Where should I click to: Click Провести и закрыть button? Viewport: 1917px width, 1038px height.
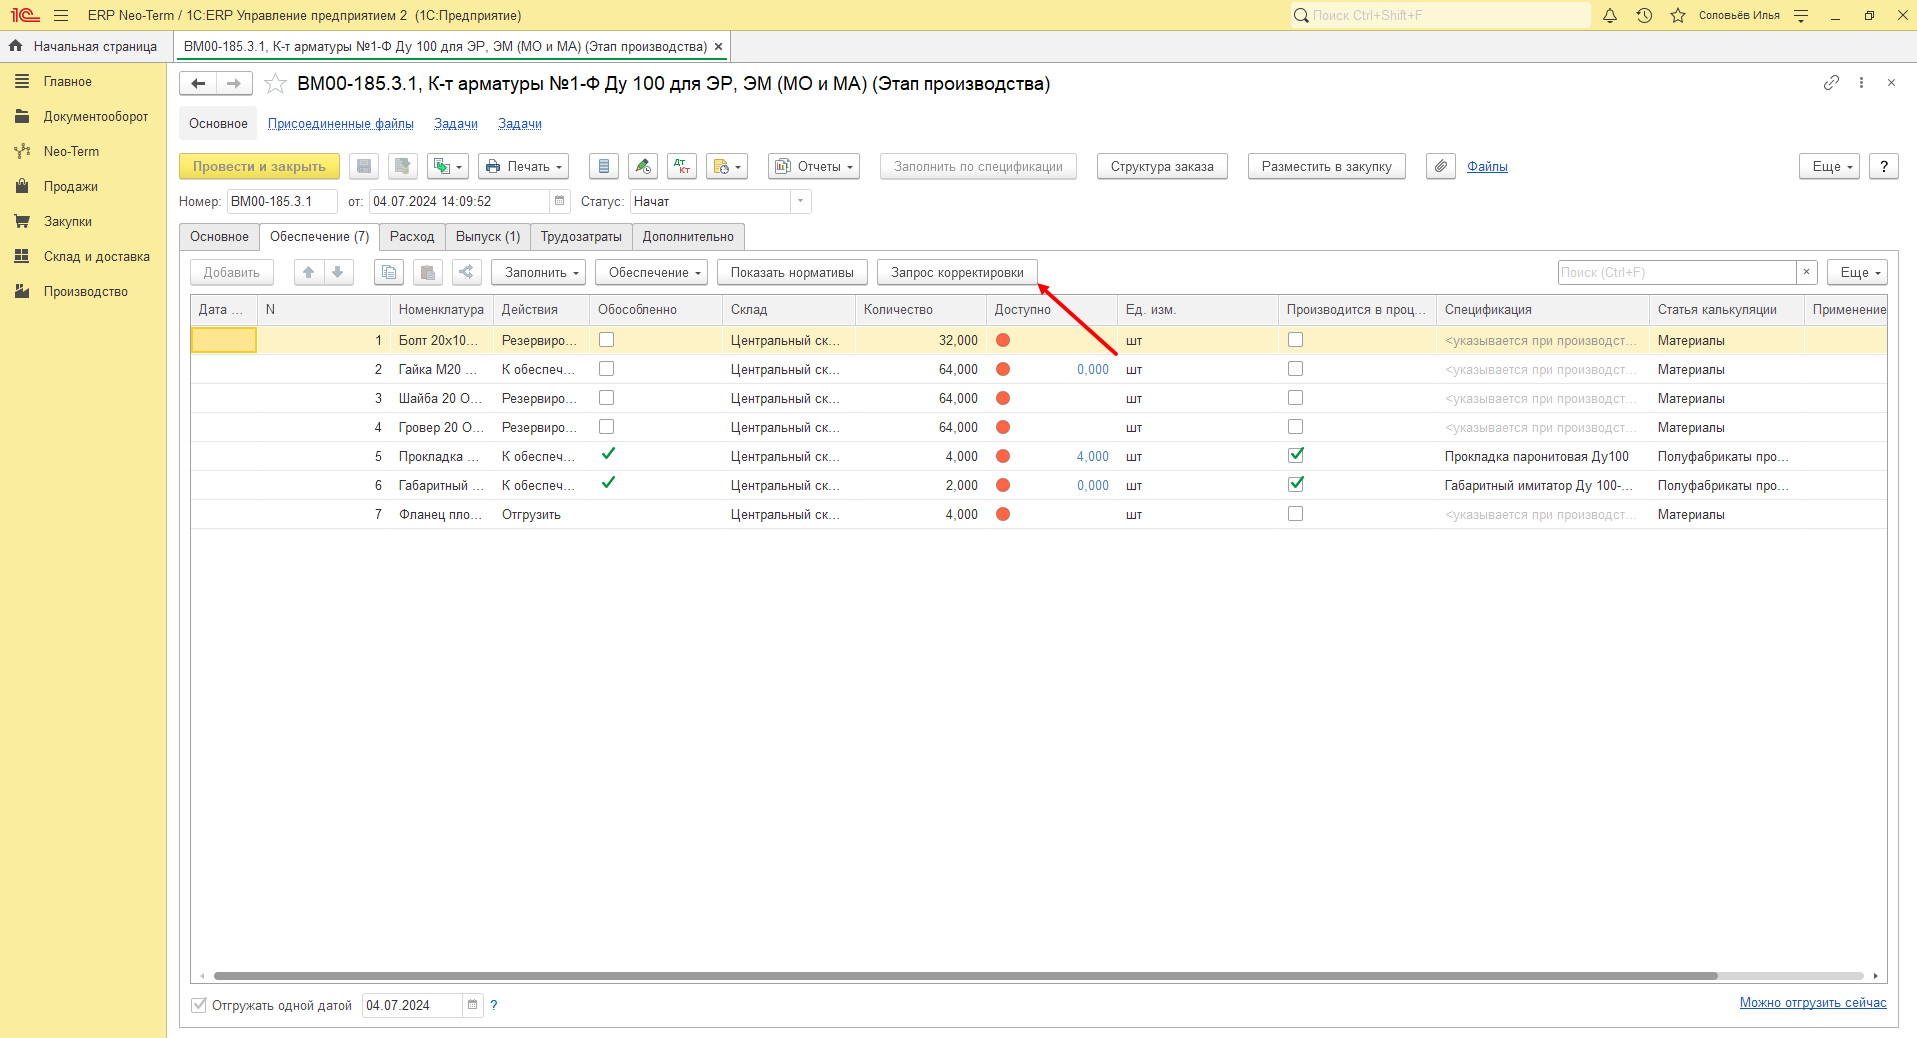259,167
